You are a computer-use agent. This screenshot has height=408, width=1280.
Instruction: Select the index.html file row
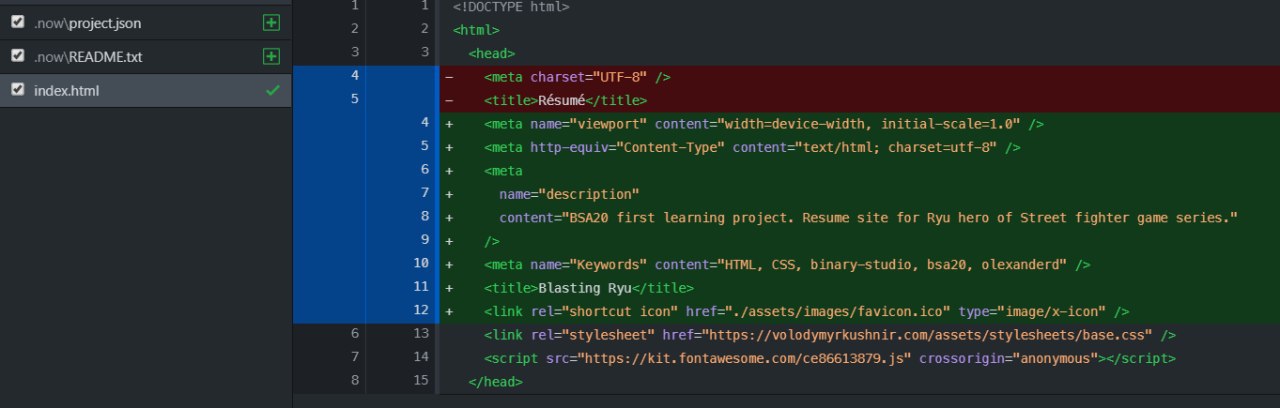point(146,90)
